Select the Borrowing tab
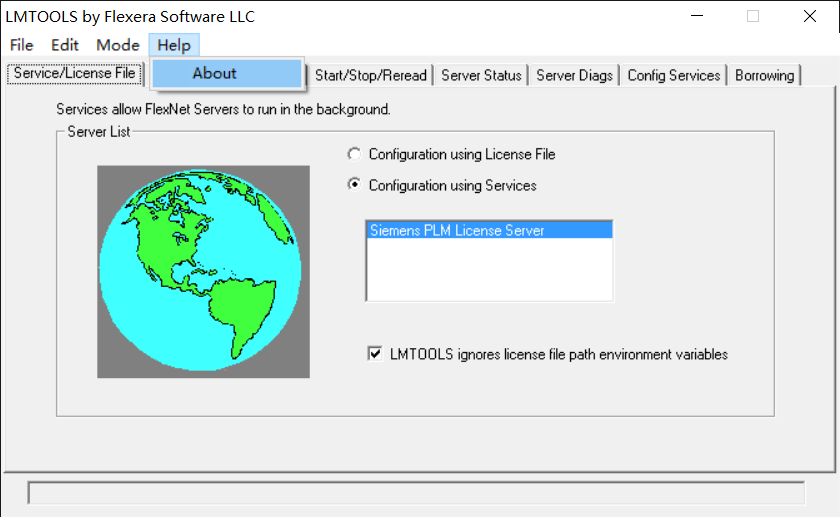This screenshot has width=840, height=517. point(764,75)
